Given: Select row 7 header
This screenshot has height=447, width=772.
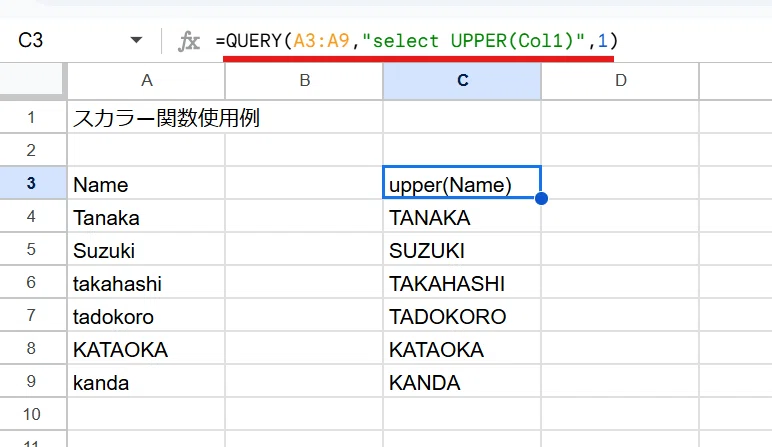Looking at the screenshot, I should click(32, 315).
